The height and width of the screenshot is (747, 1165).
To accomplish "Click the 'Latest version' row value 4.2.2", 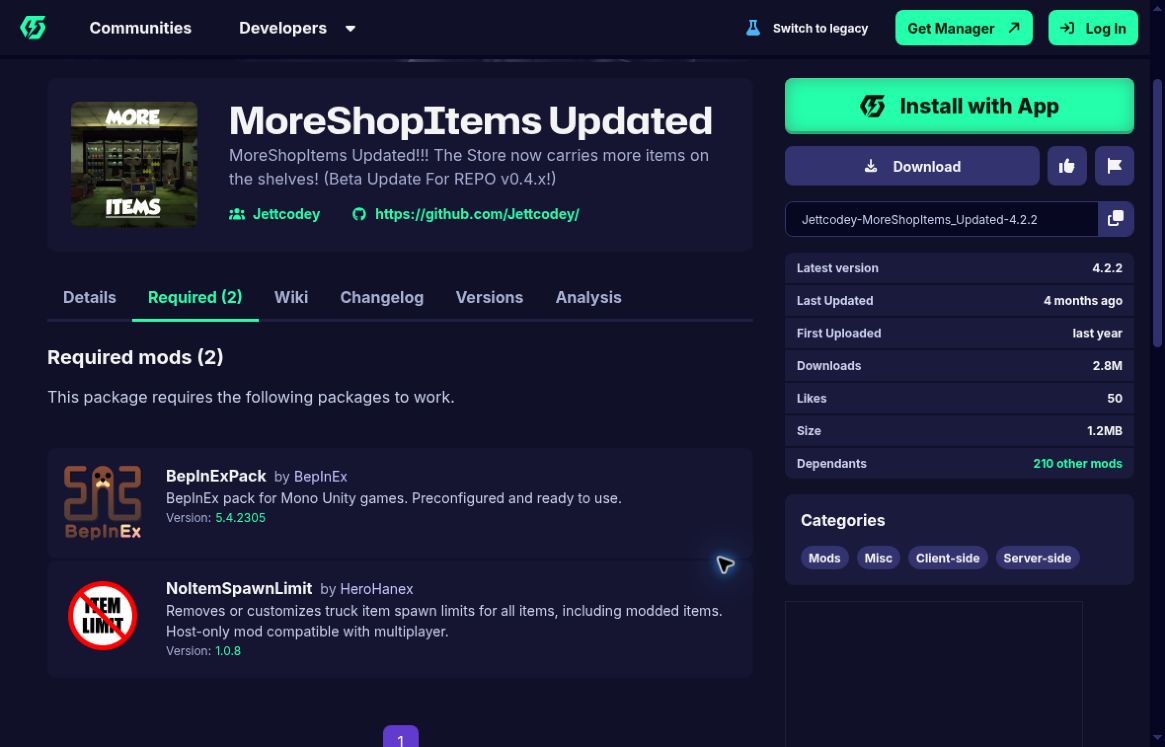I will pyautogui.click(x=1107, y=268).
